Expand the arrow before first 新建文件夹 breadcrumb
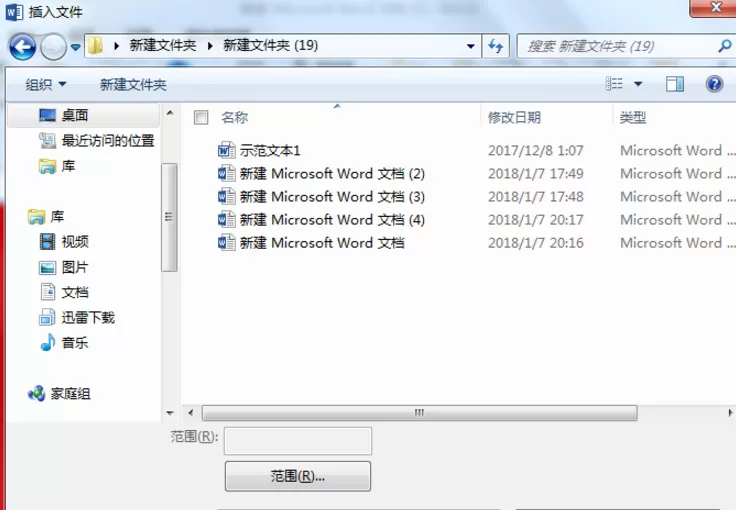Image resolution: width=736 pixels, height=510 pixels. [x=117, y=46]
